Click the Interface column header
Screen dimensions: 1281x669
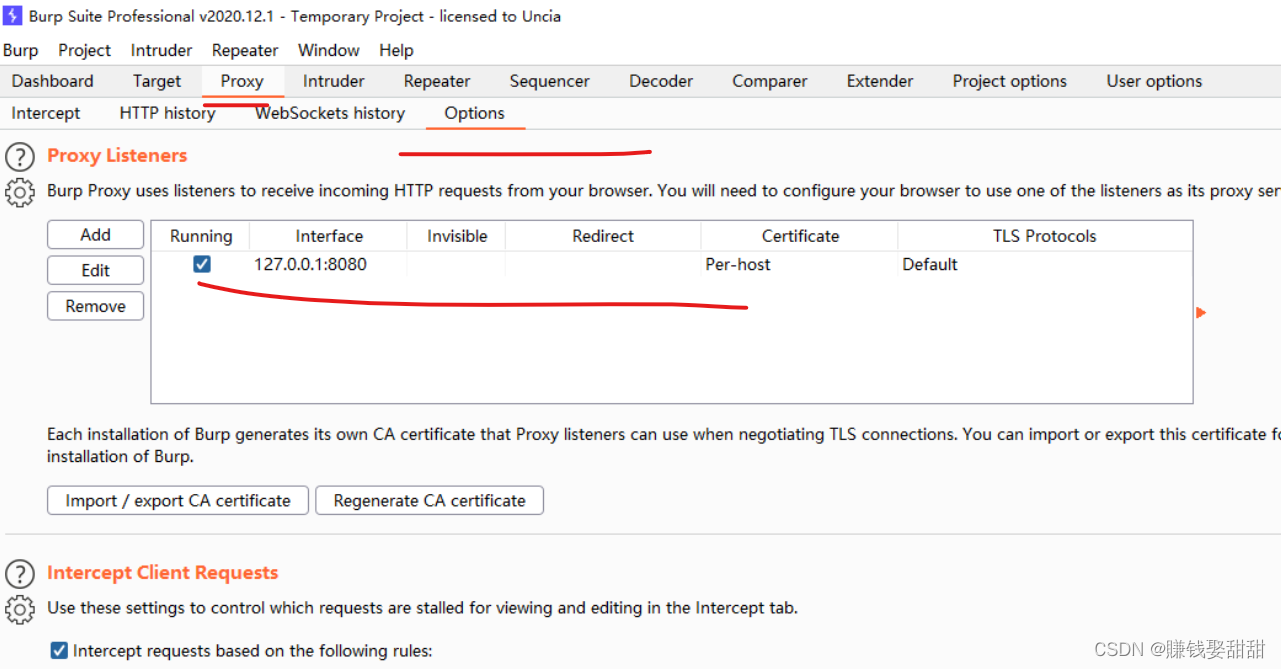point(329,236)
